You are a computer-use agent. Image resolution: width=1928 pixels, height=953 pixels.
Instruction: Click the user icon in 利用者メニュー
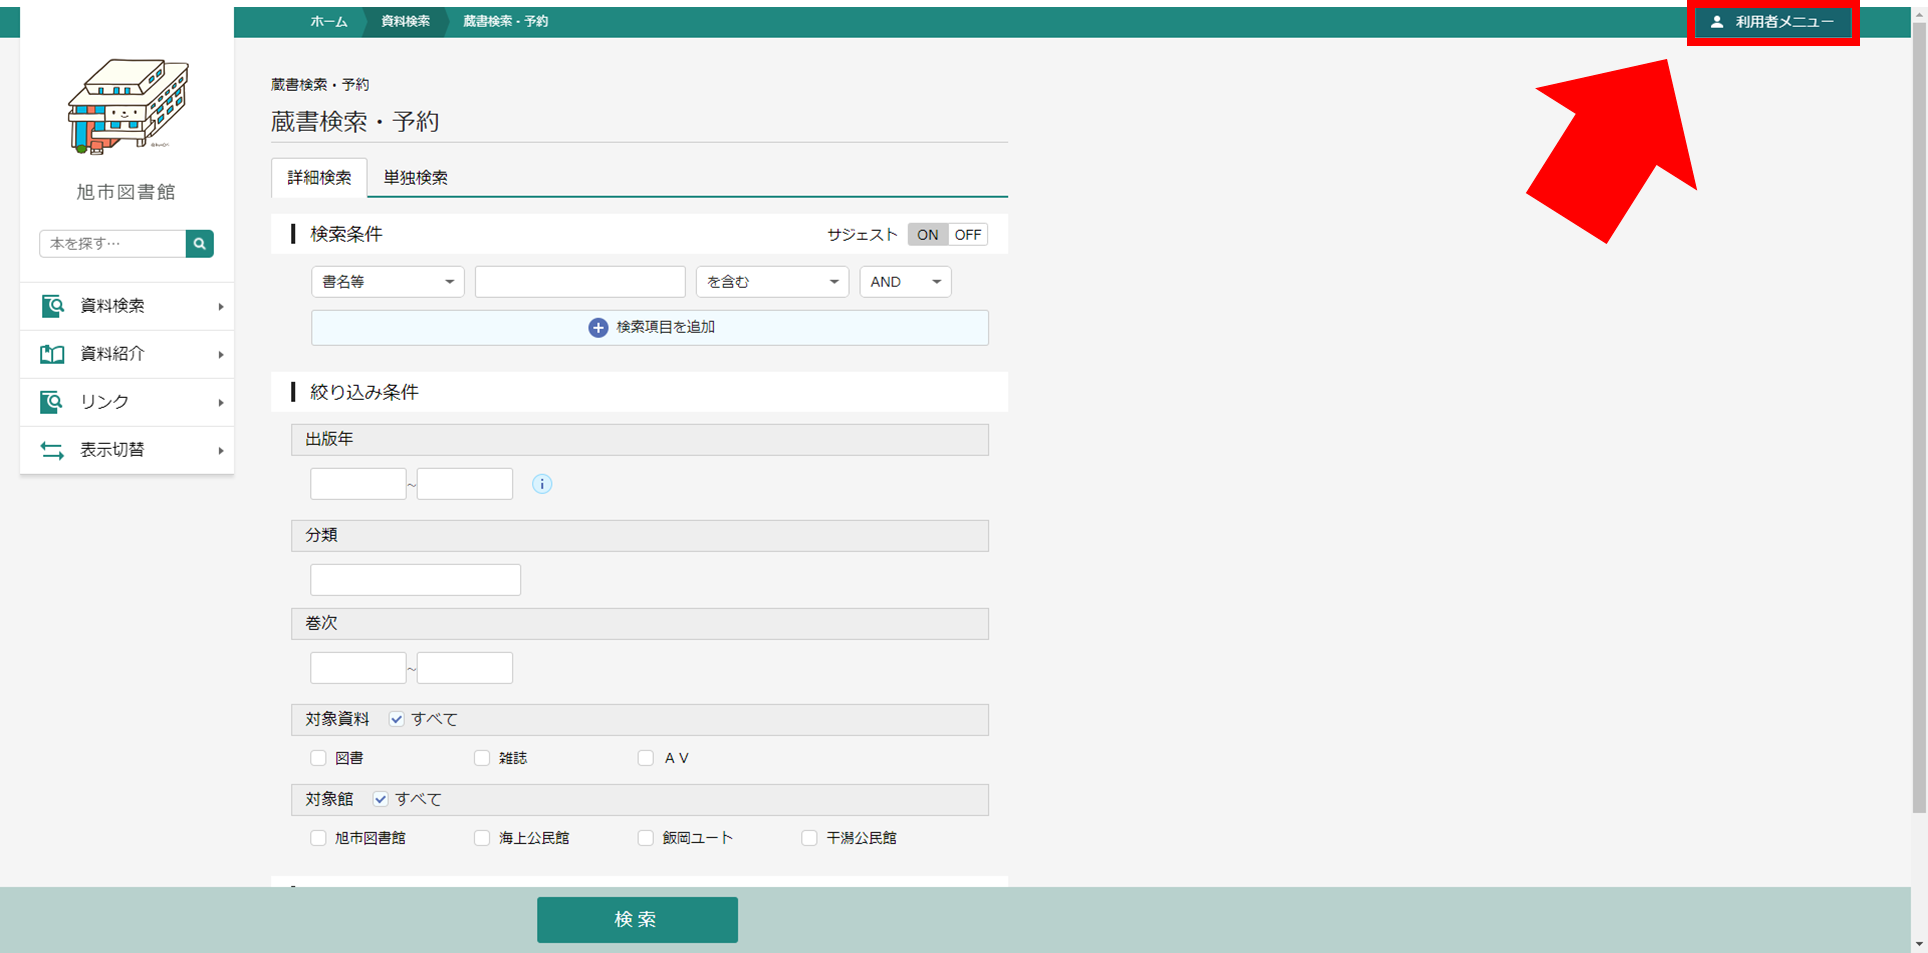pos(1717,22)
